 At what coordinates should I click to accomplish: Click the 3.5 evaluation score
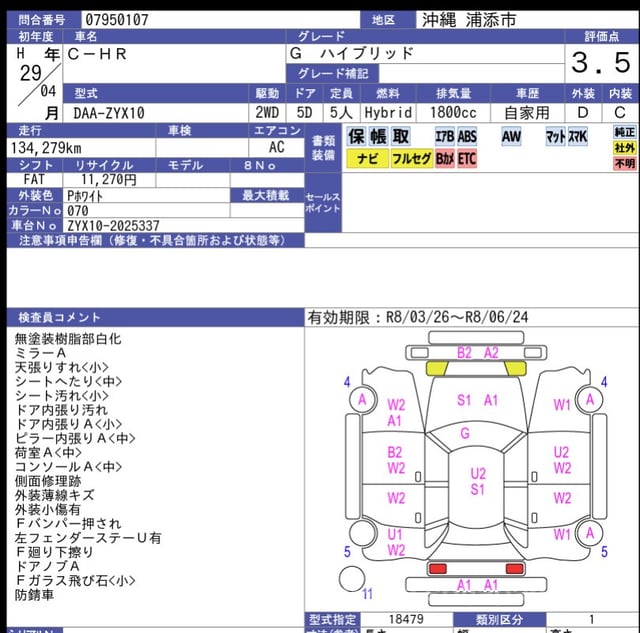pyautogui.click(x=600, y=65)
